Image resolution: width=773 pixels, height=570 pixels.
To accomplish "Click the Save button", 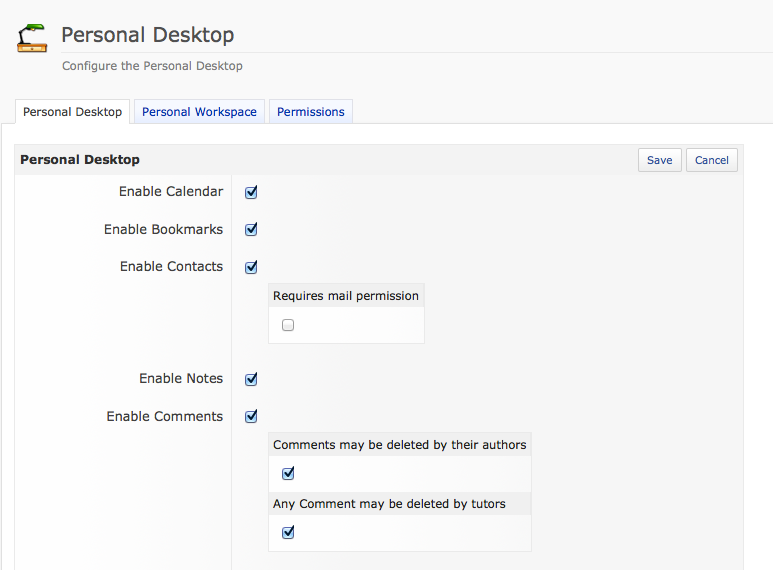I will (x=659, y=160).
